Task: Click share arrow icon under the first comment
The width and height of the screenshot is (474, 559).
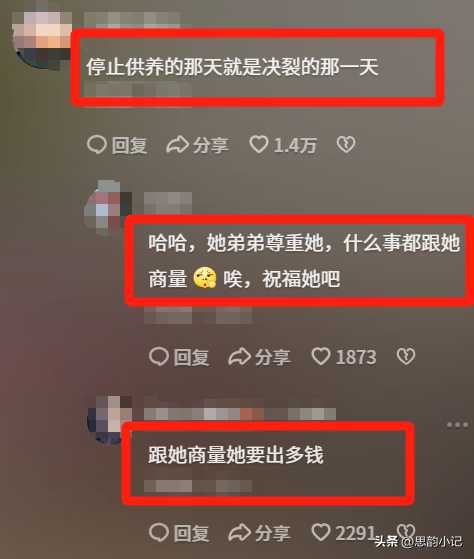Action: coord(177,145)
